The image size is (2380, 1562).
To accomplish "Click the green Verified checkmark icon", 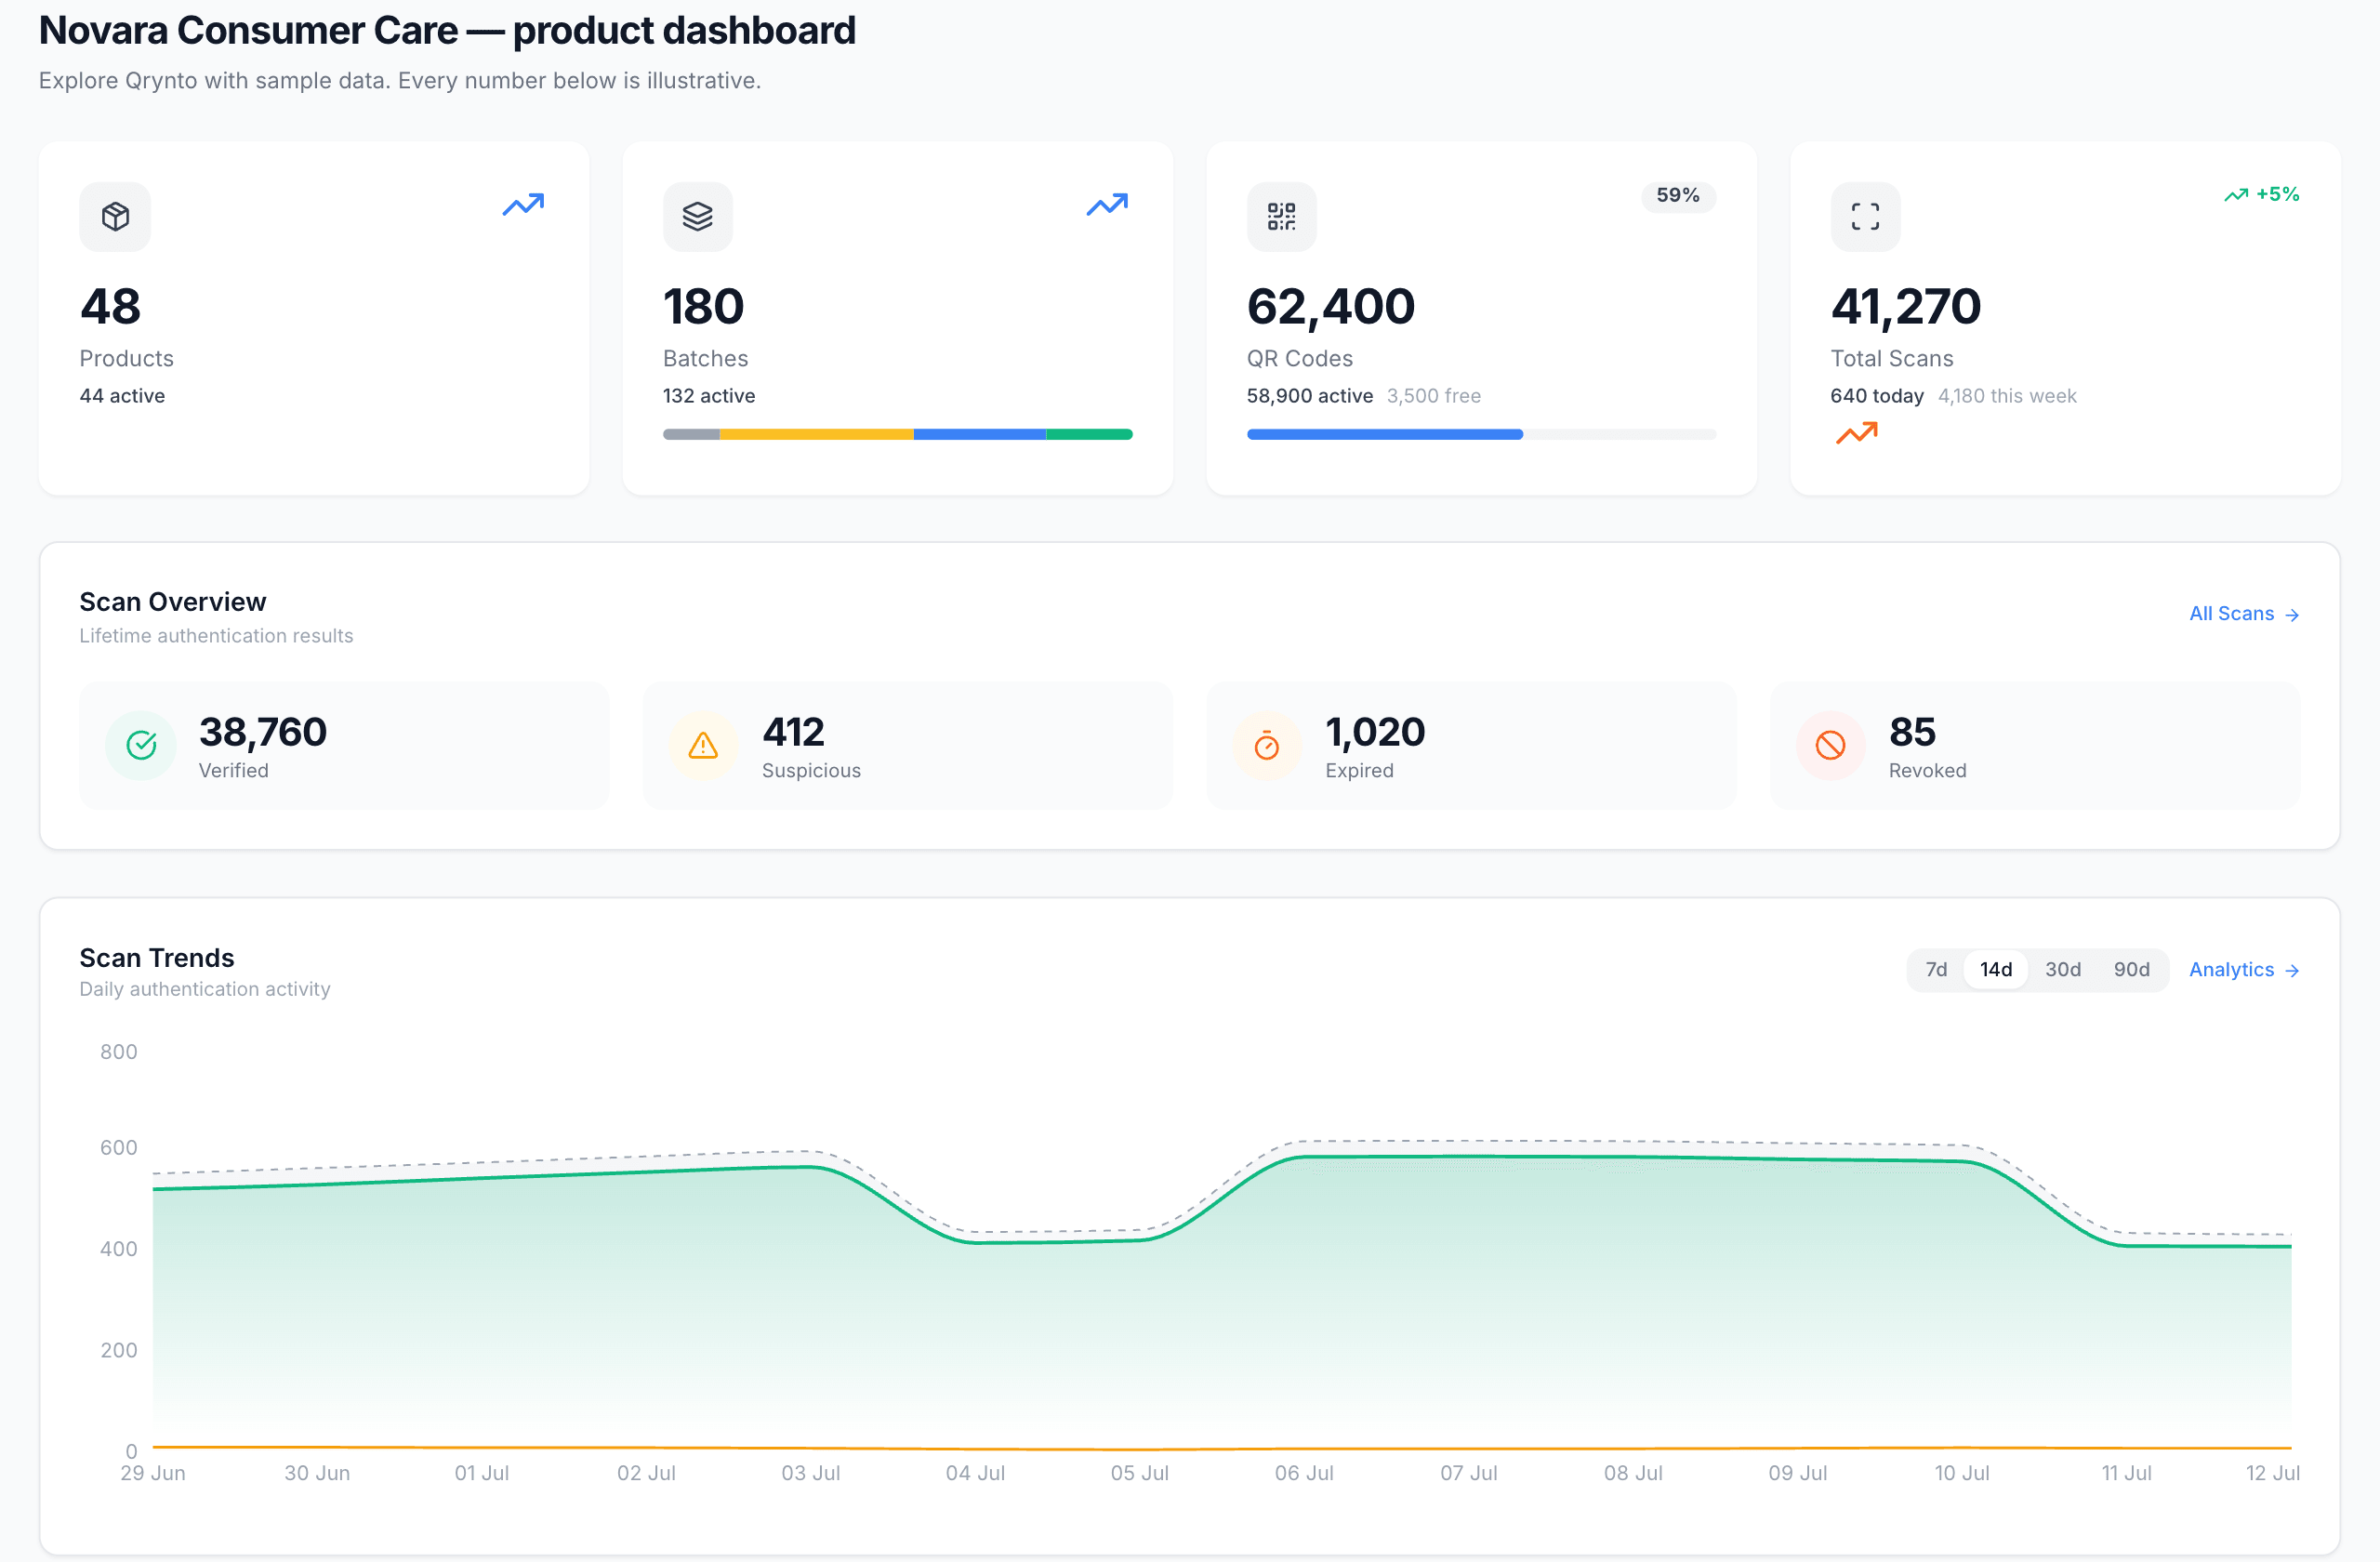I will (x=141, y=745).
